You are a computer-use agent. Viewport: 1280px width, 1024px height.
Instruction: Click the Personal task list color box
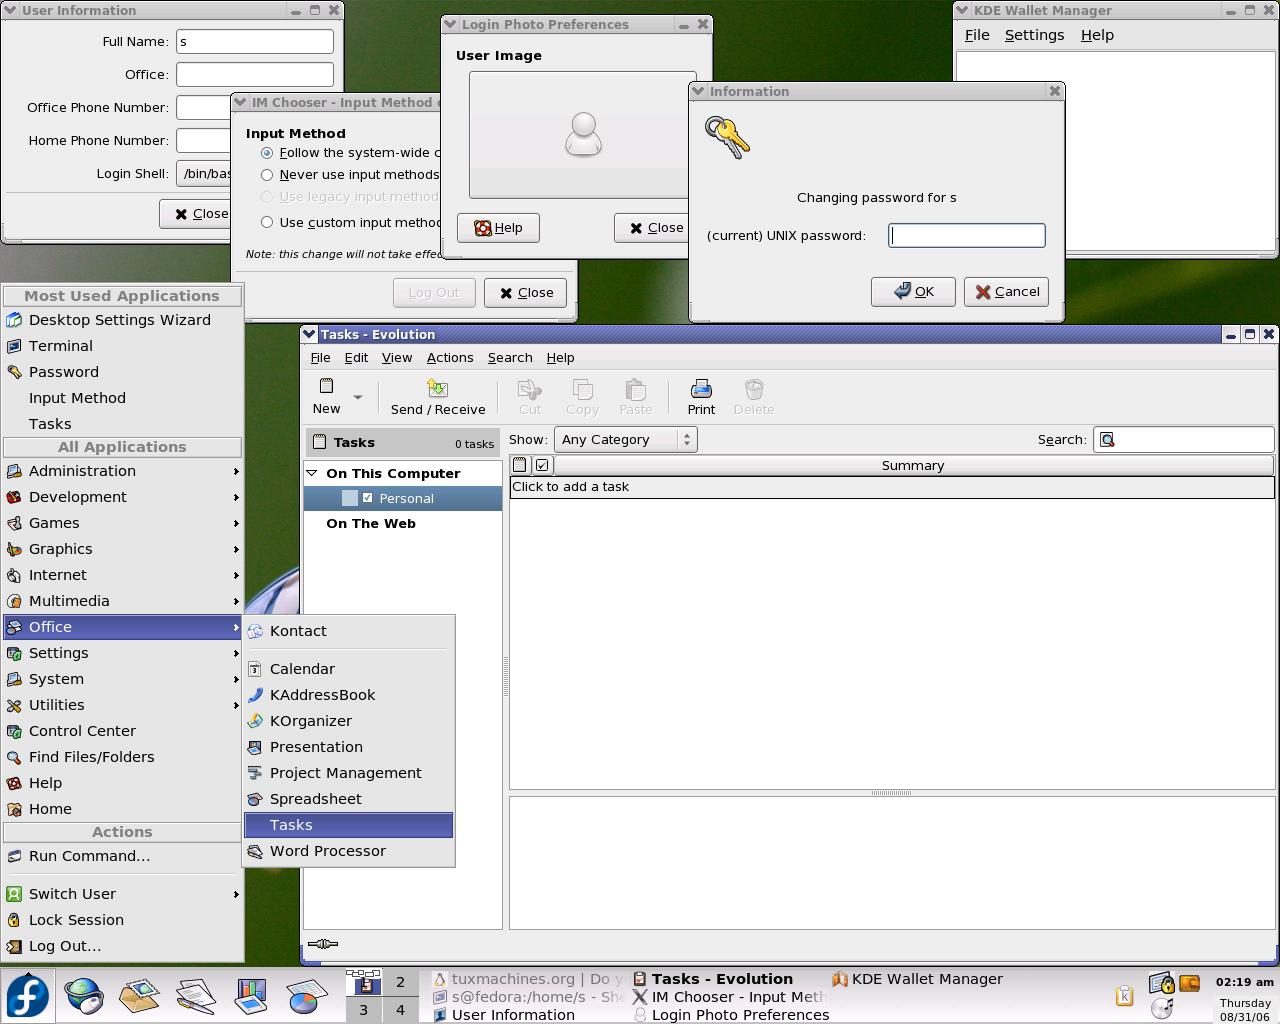349,498
